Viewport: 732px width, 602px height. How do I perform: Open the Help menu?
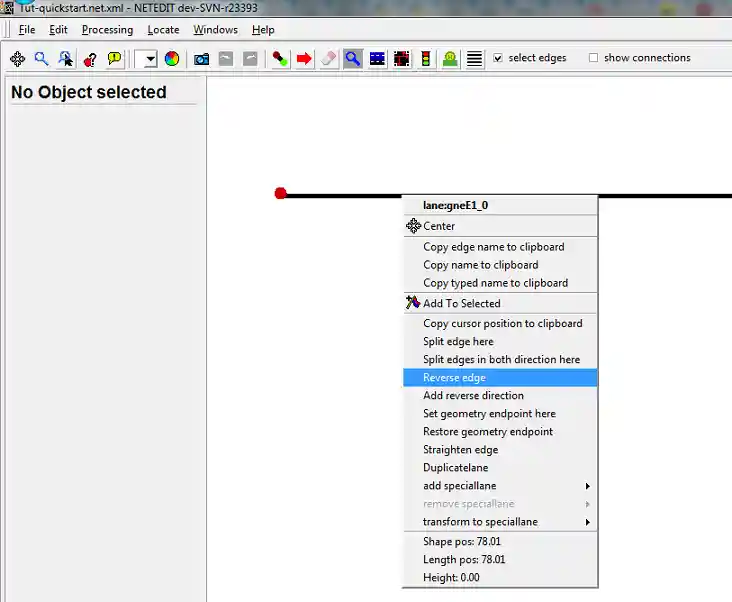pos(263,30)
